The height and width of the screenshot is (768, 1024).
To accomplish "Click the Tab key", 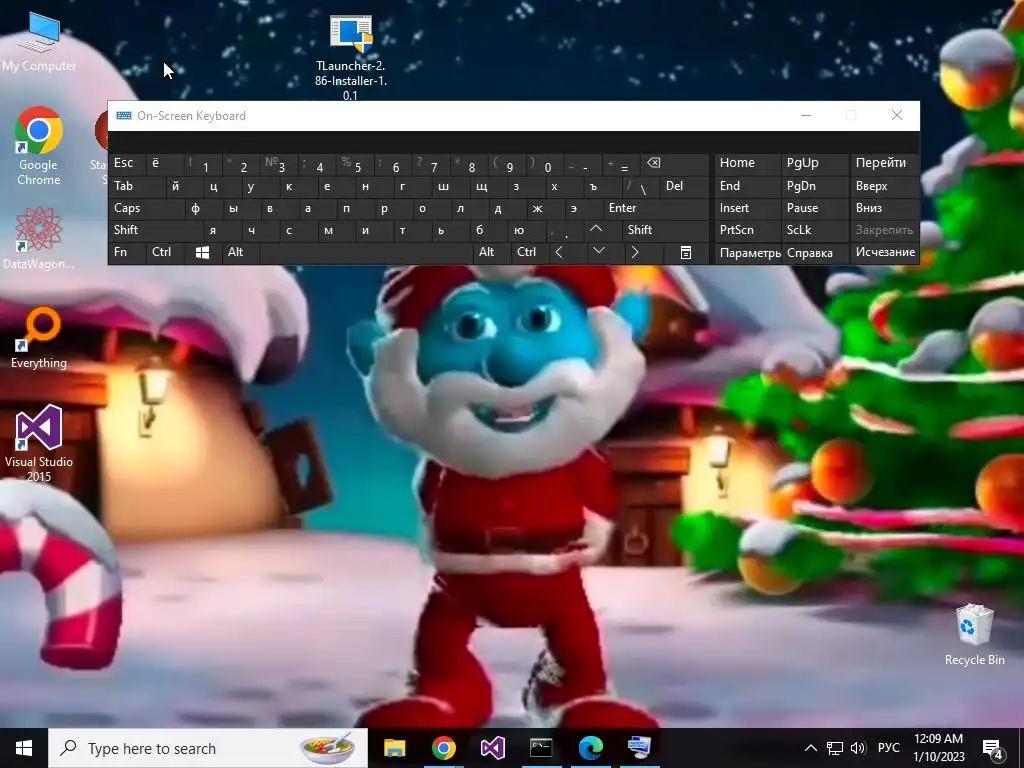I will [x=136, y=186].
